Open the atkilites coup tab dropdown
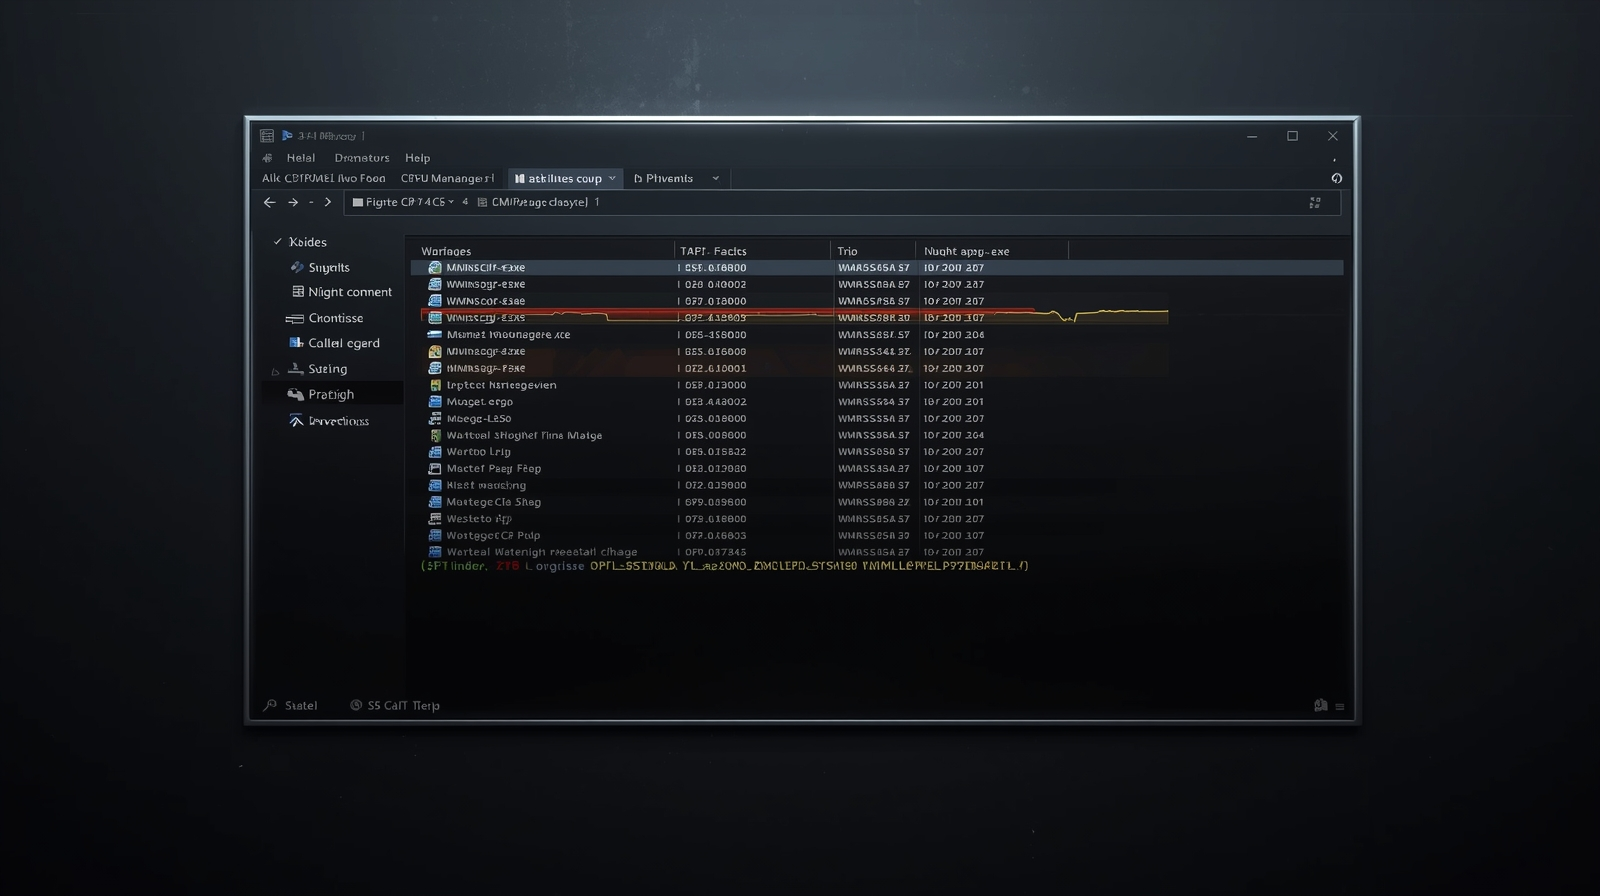Screen dimensions: 1600x896 (612, 179)
